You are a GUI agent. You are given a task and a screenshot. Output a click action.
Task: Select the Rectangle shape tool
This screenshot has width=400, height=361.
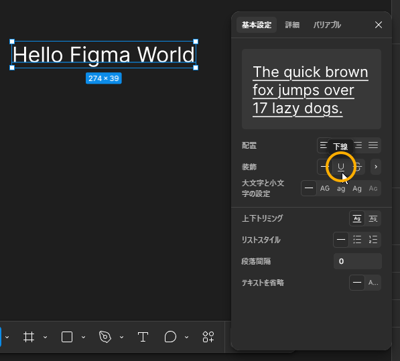pyautogui.click(x=67, y=337)
